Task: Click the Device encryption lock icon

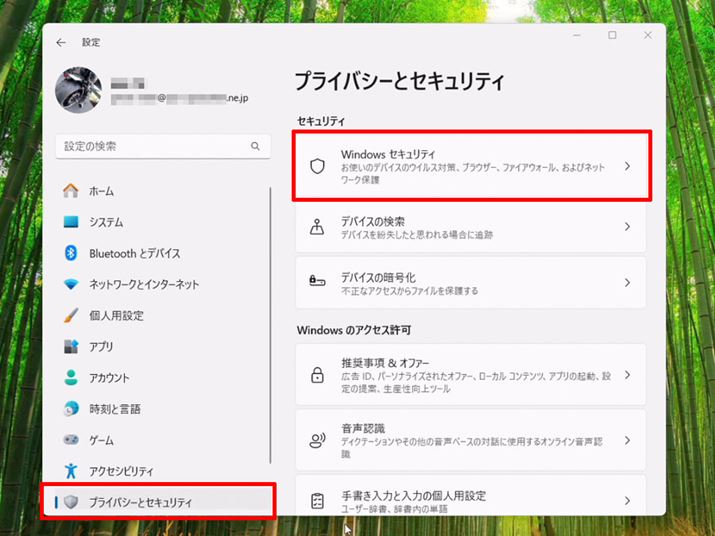Action: coord(317,283)
